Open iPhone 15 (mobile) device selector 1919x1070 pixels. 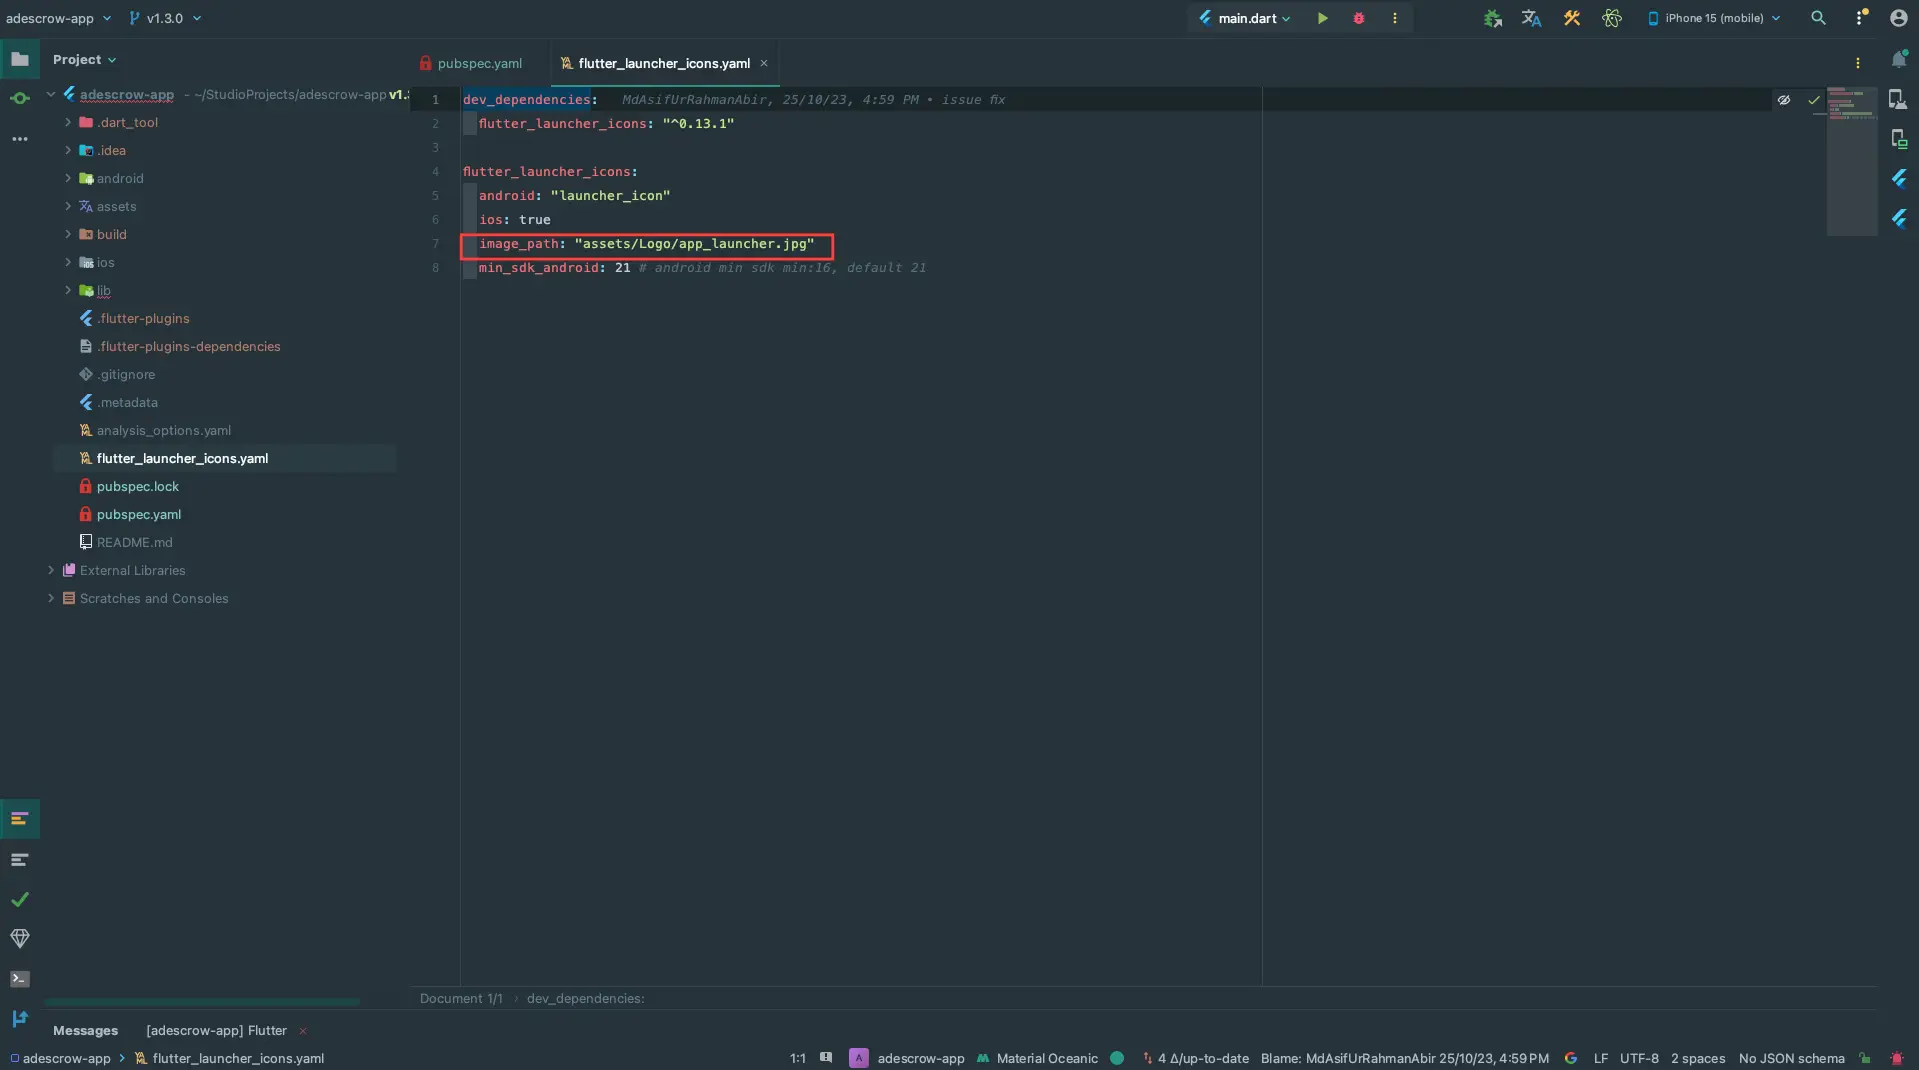coord(1714,18)
